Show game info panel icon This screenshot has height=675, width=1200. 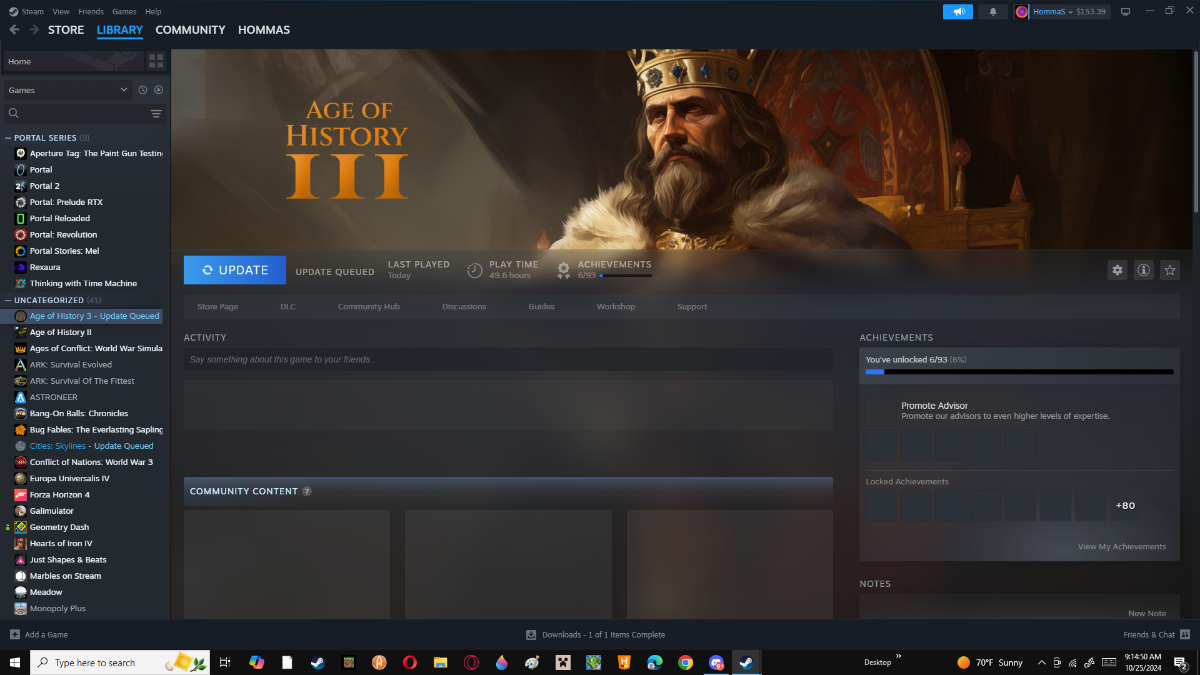coord(1143,270)
